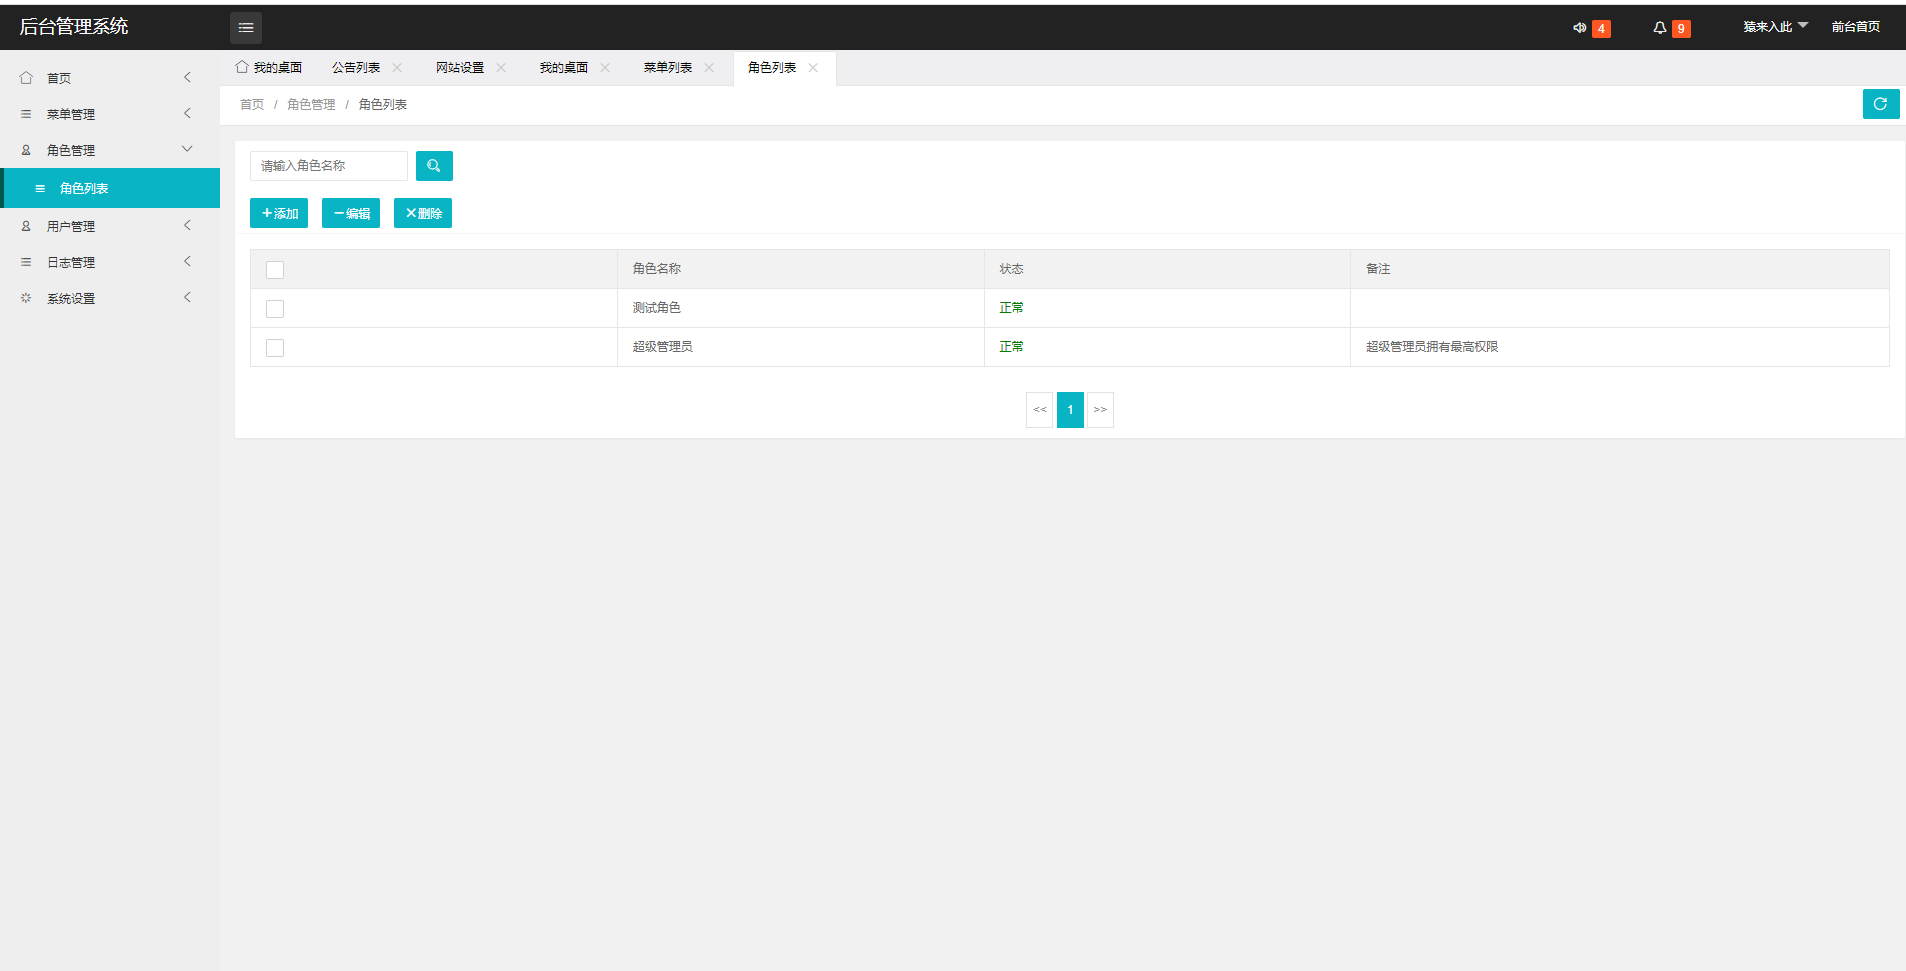Click 首页 in the breadcrumb
The width and height of the screenshot is (1906, 971).
(252, 105)
